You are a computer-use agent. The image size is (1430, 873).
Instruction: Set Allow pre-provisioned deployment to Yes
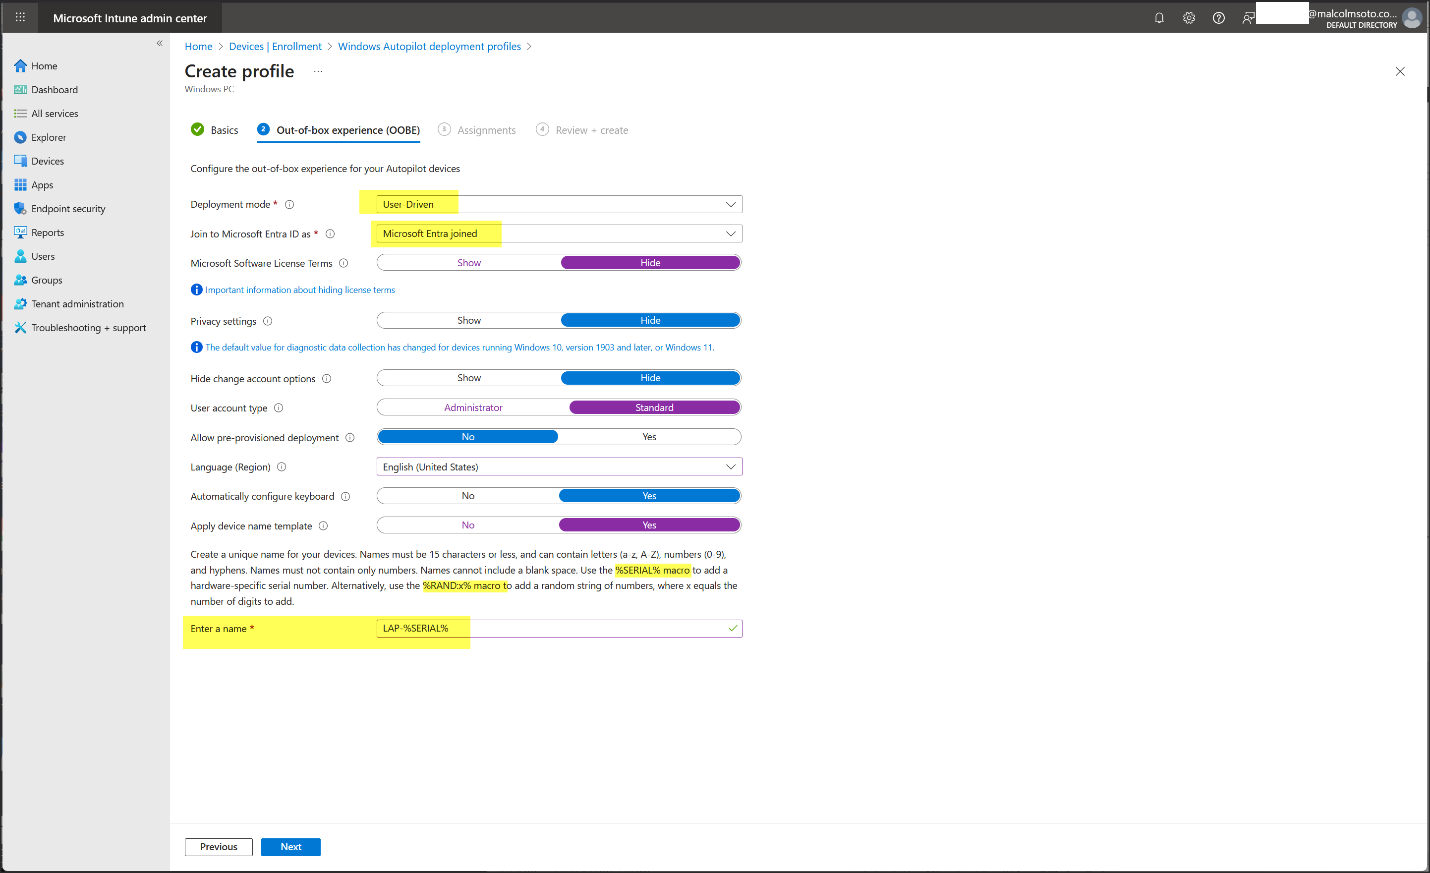click(x=649, y=437)
